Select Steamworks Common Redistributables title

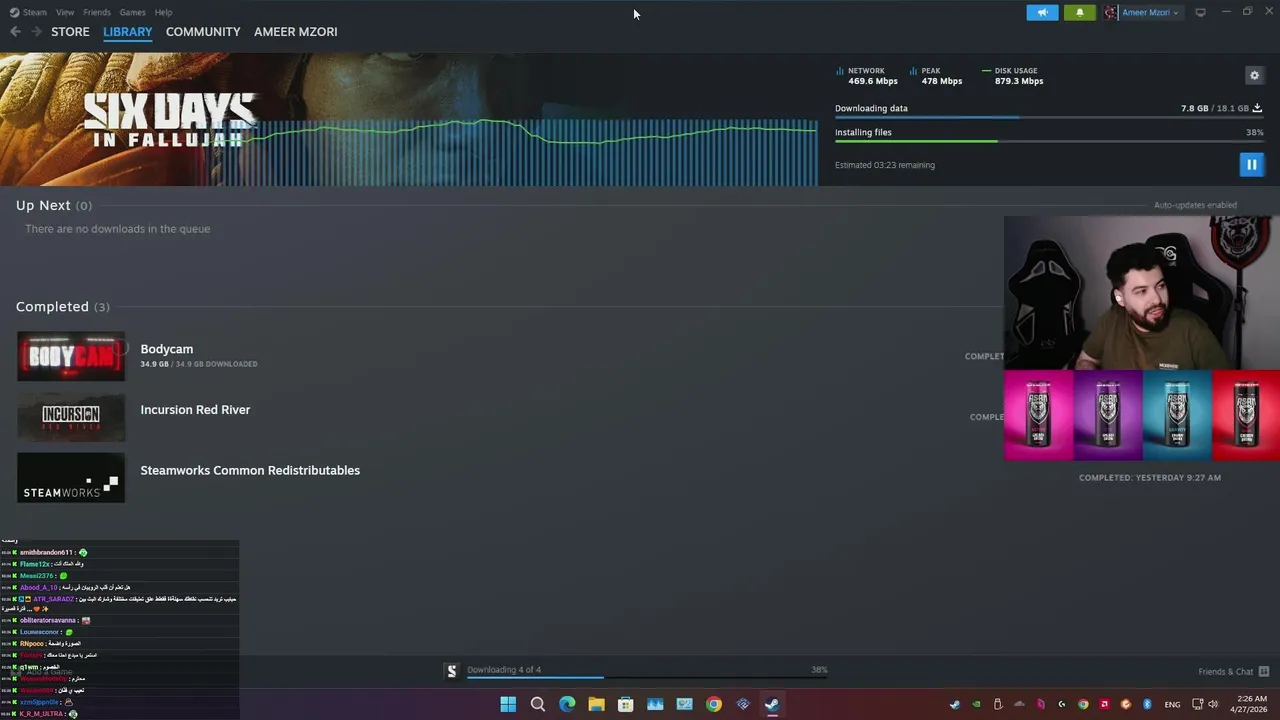coord(250,470)
